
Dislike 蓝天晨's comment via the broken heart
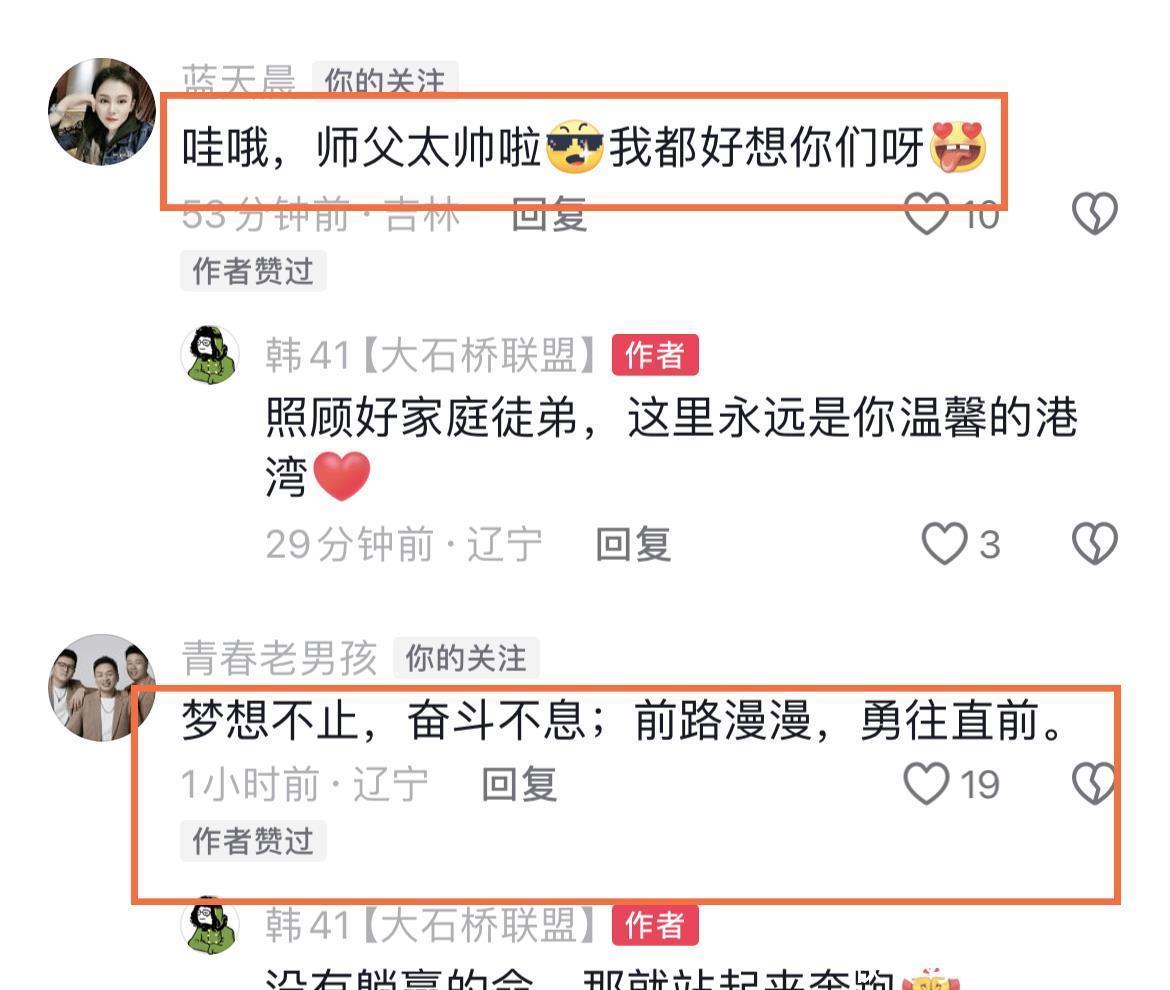(x=1095, y=213)
